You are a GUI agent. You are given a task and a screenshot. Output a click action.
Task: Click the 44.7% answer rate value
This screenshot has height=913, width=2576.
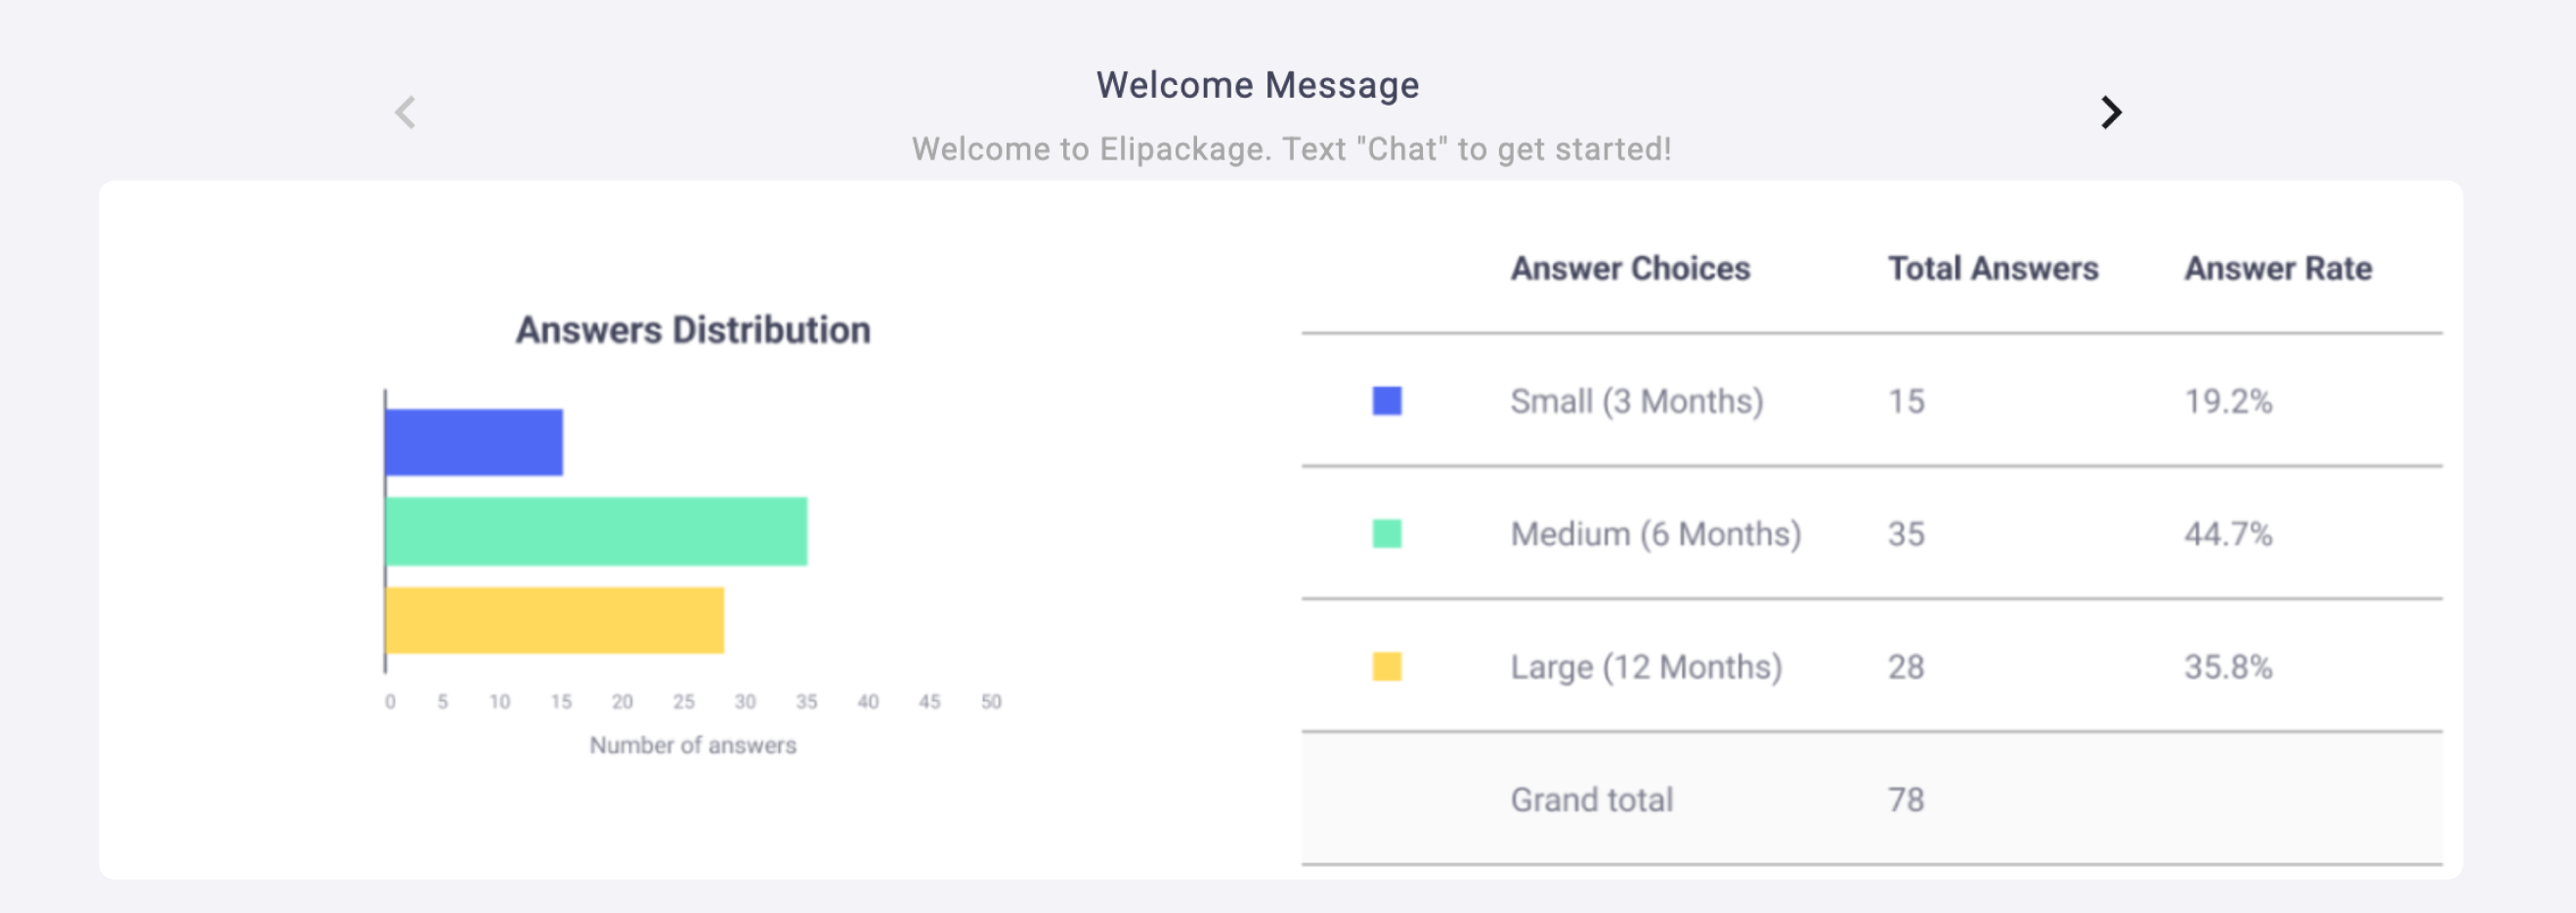coord(2228,534)
